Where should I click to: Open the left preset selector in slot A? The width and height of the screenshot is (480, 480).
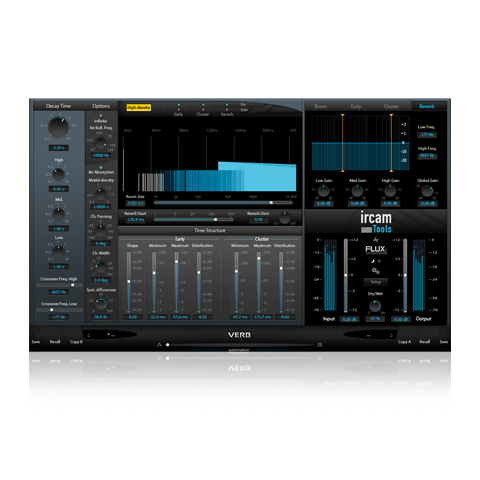pos(110,334)
